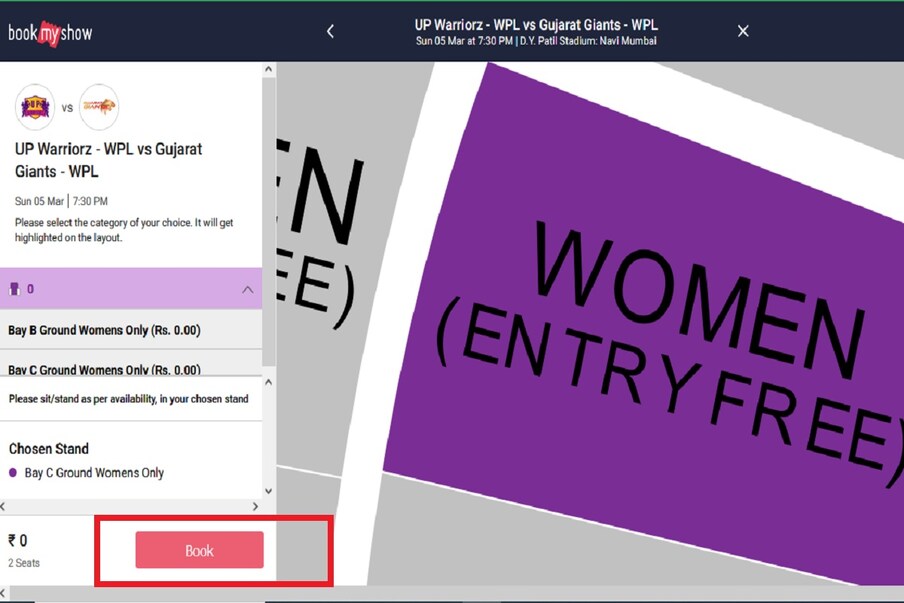Click the page bottom scroll left arrow

click(3, 593)
